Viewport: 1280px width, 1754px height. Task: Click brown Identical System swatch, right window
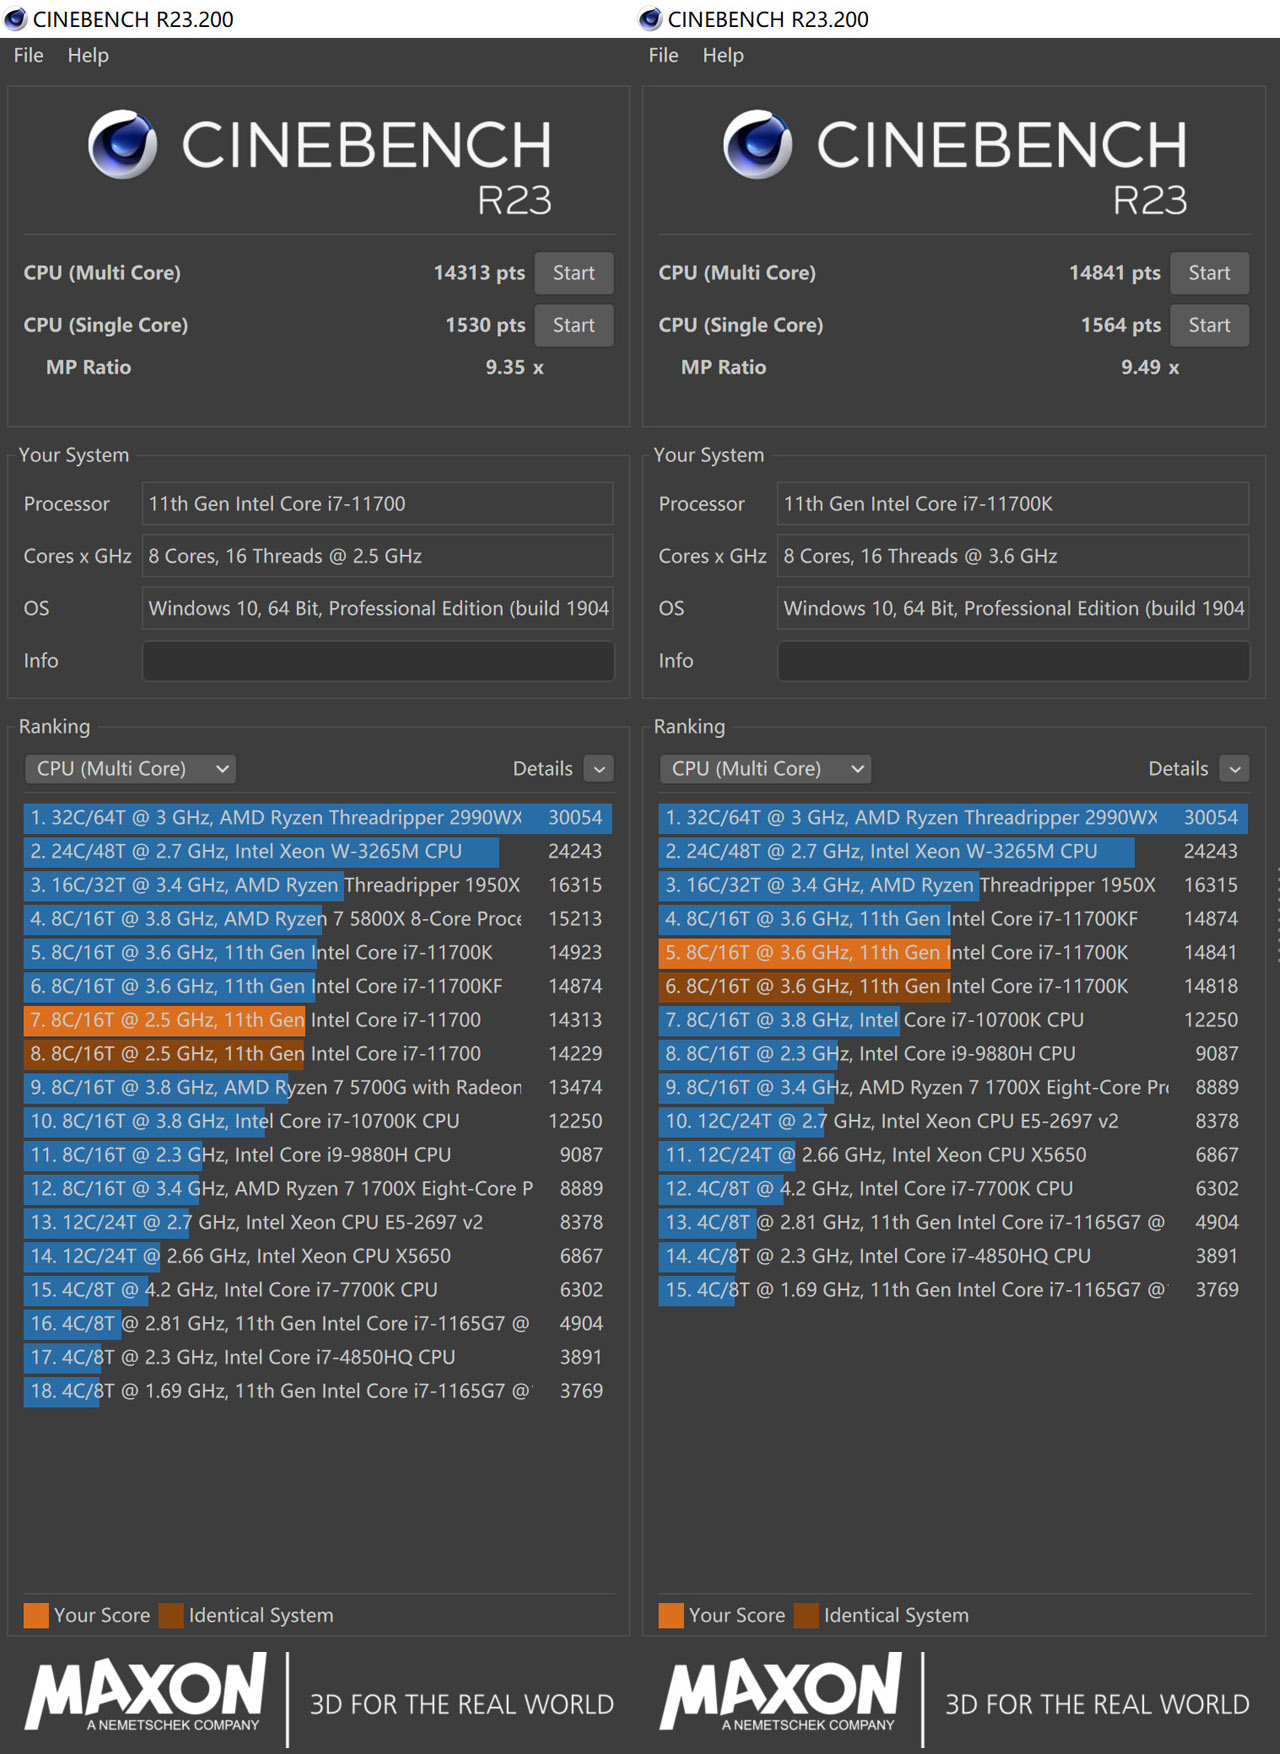click(806, 1615)
